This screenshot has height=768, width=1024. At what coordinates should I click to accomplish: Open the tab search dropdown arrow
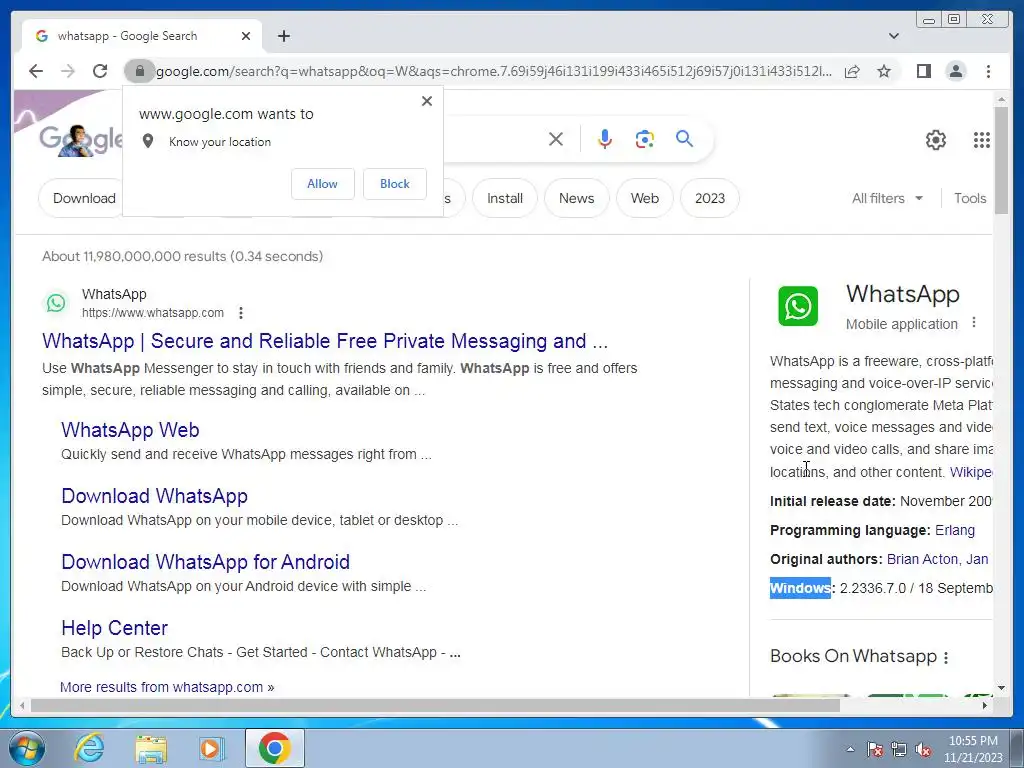894,36
